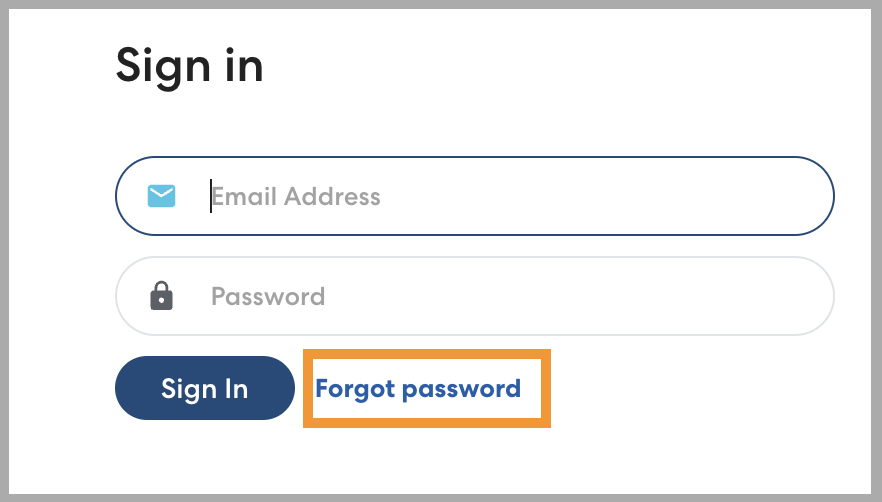Tap the padlock symbol beside Password
882x502 pixels.
(161, 296)
